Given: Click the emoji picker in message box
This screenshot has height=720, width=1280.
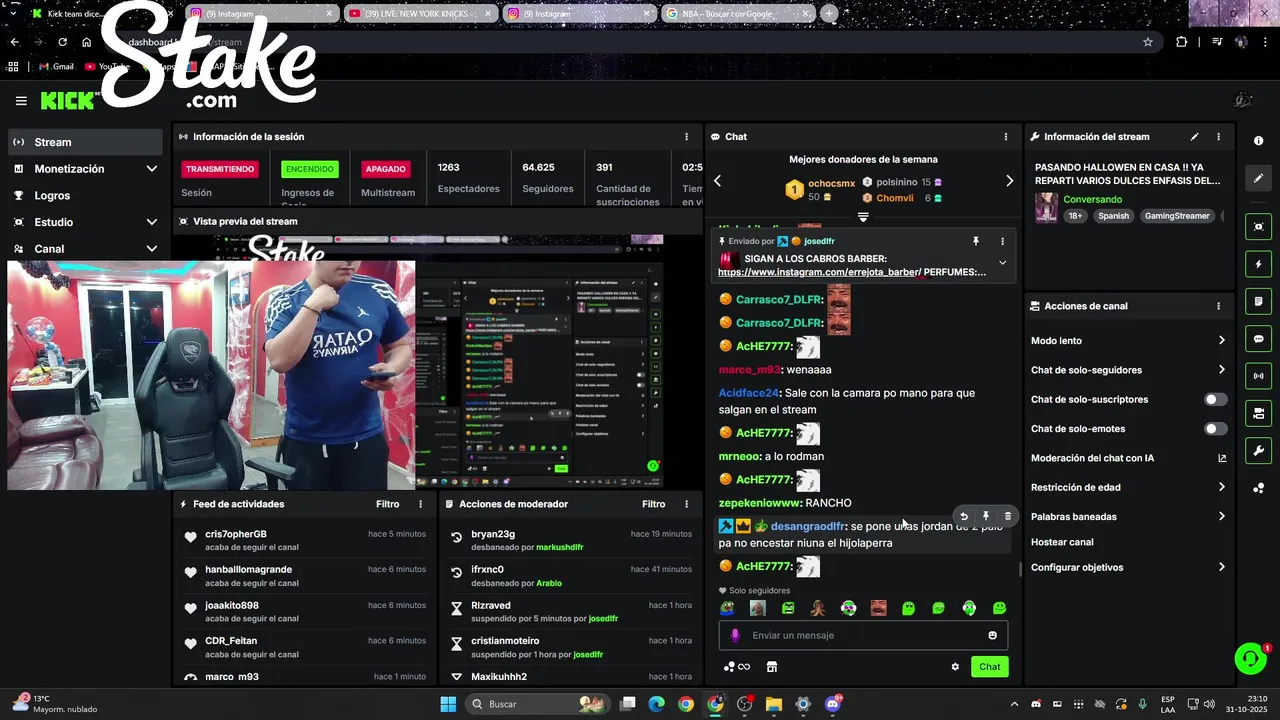Looking at the screenshot, I should [x=992, y=635].
